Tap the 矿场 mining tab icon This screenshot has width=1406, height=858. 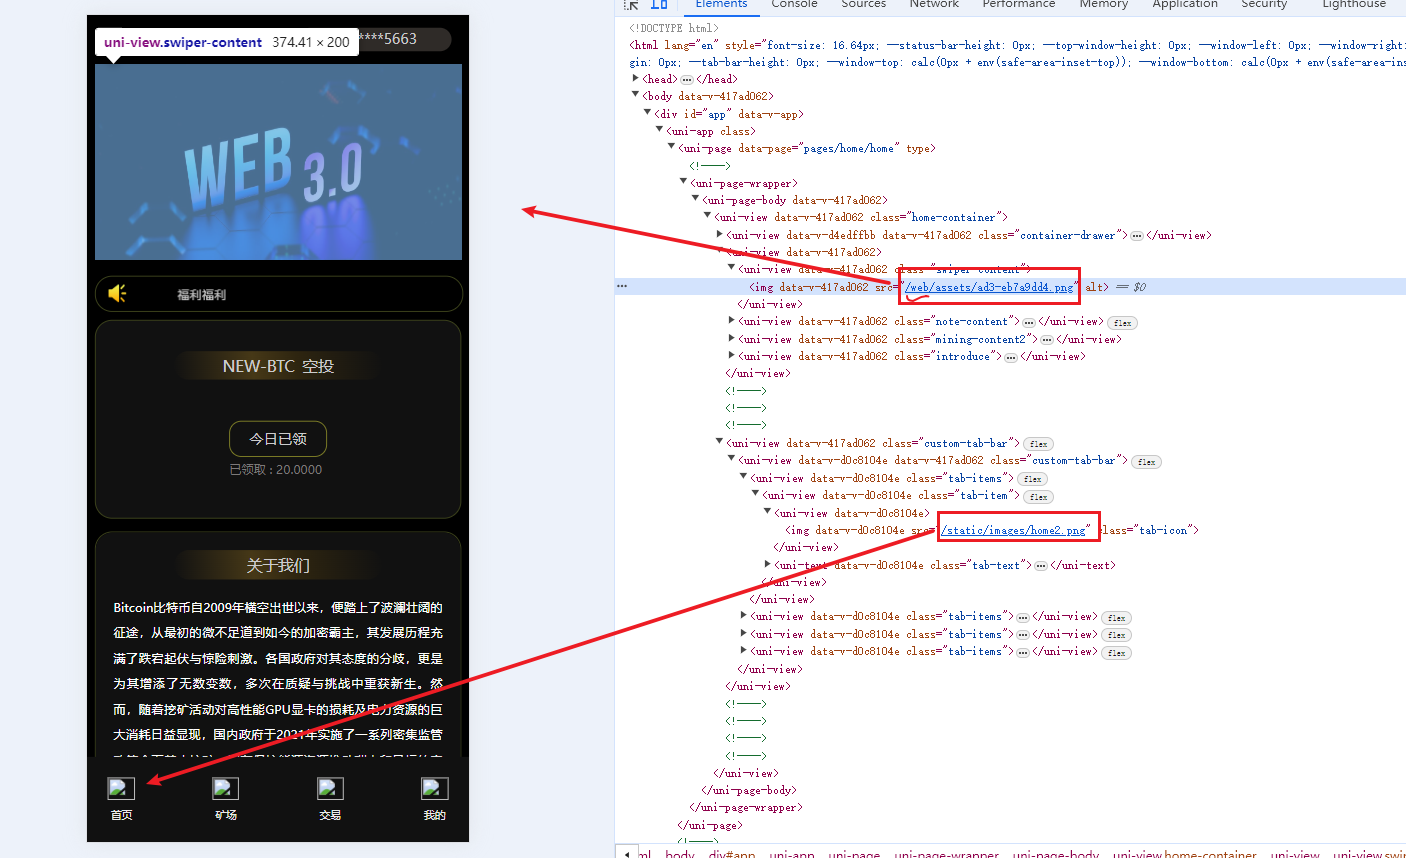(225, 788)
